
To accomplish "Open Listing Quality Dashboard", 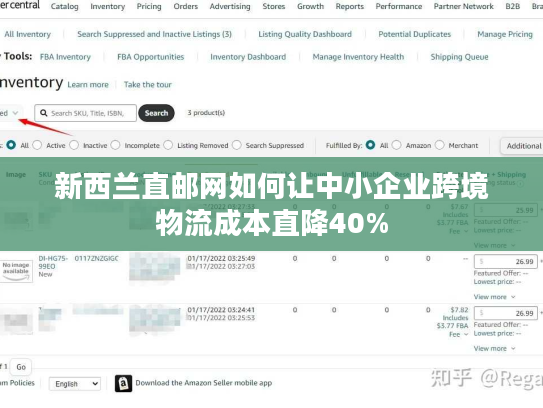I will 305,34.
